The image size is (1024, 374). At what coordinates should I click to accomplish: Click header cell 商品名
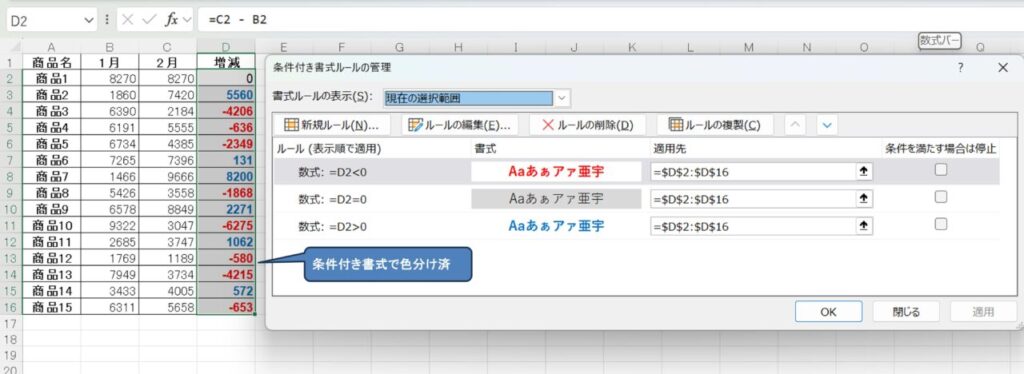coord(52,63)
